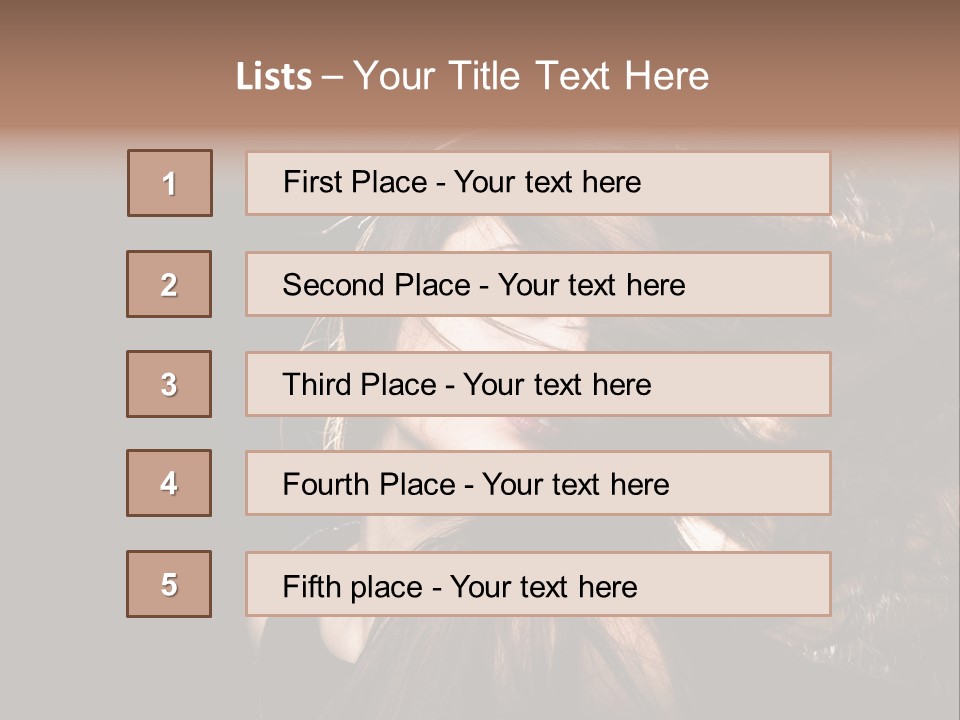Select the number 4 square

coord(169,483)
